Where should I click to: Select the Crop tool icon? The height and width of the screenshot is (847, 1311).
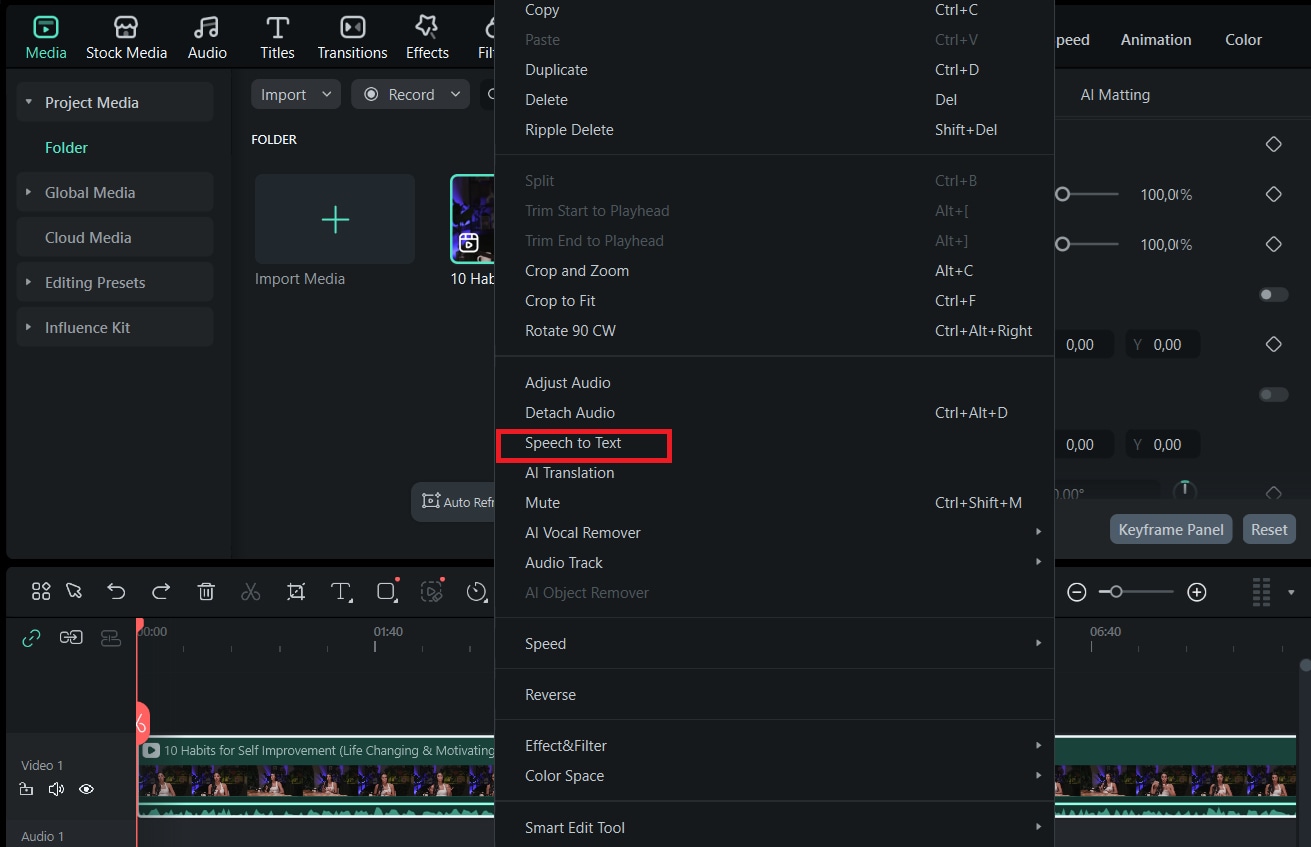296,591
